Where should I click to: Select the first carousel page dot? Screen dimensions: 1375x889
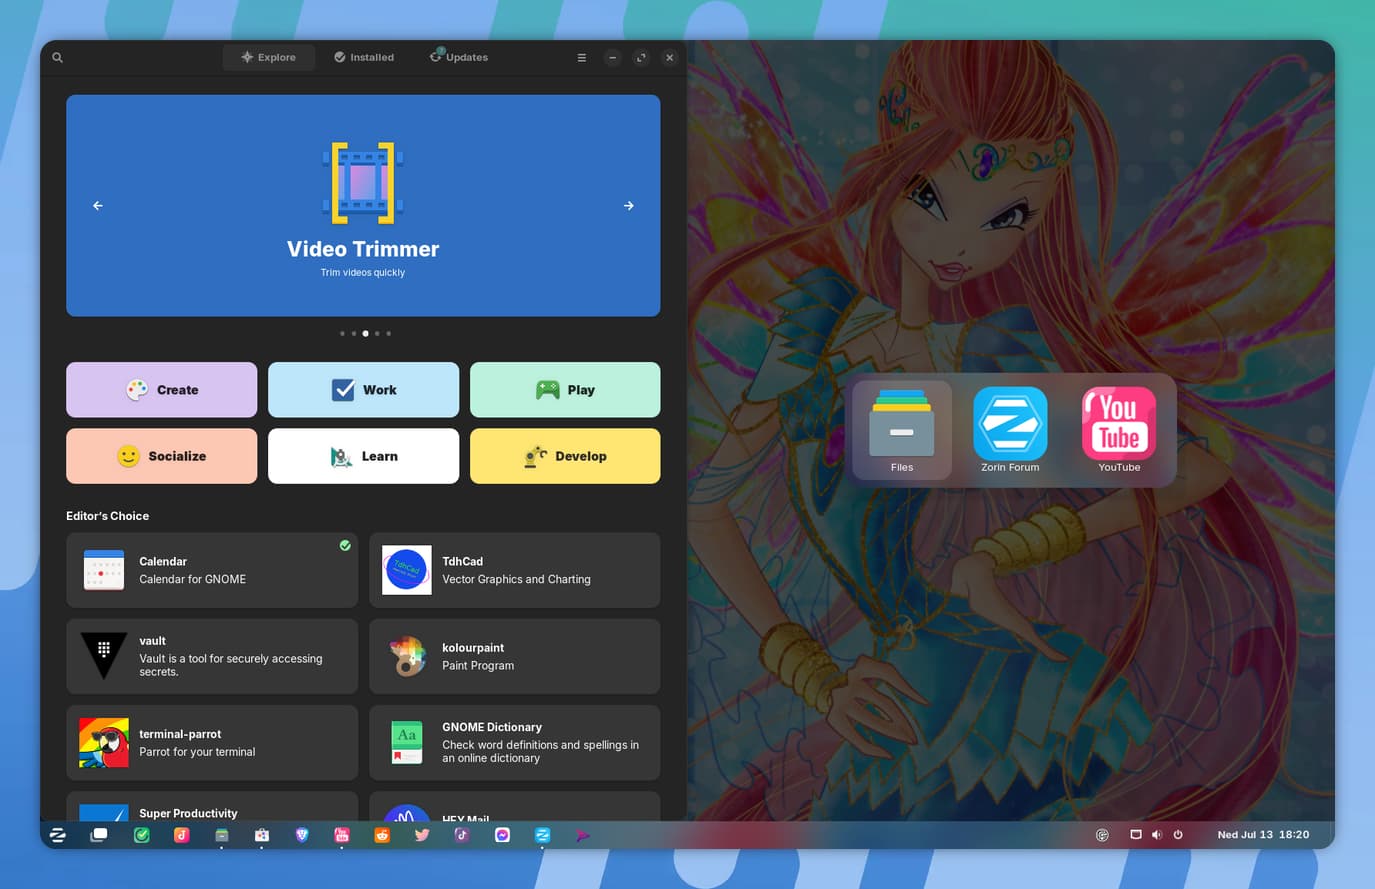pos(342,333)
